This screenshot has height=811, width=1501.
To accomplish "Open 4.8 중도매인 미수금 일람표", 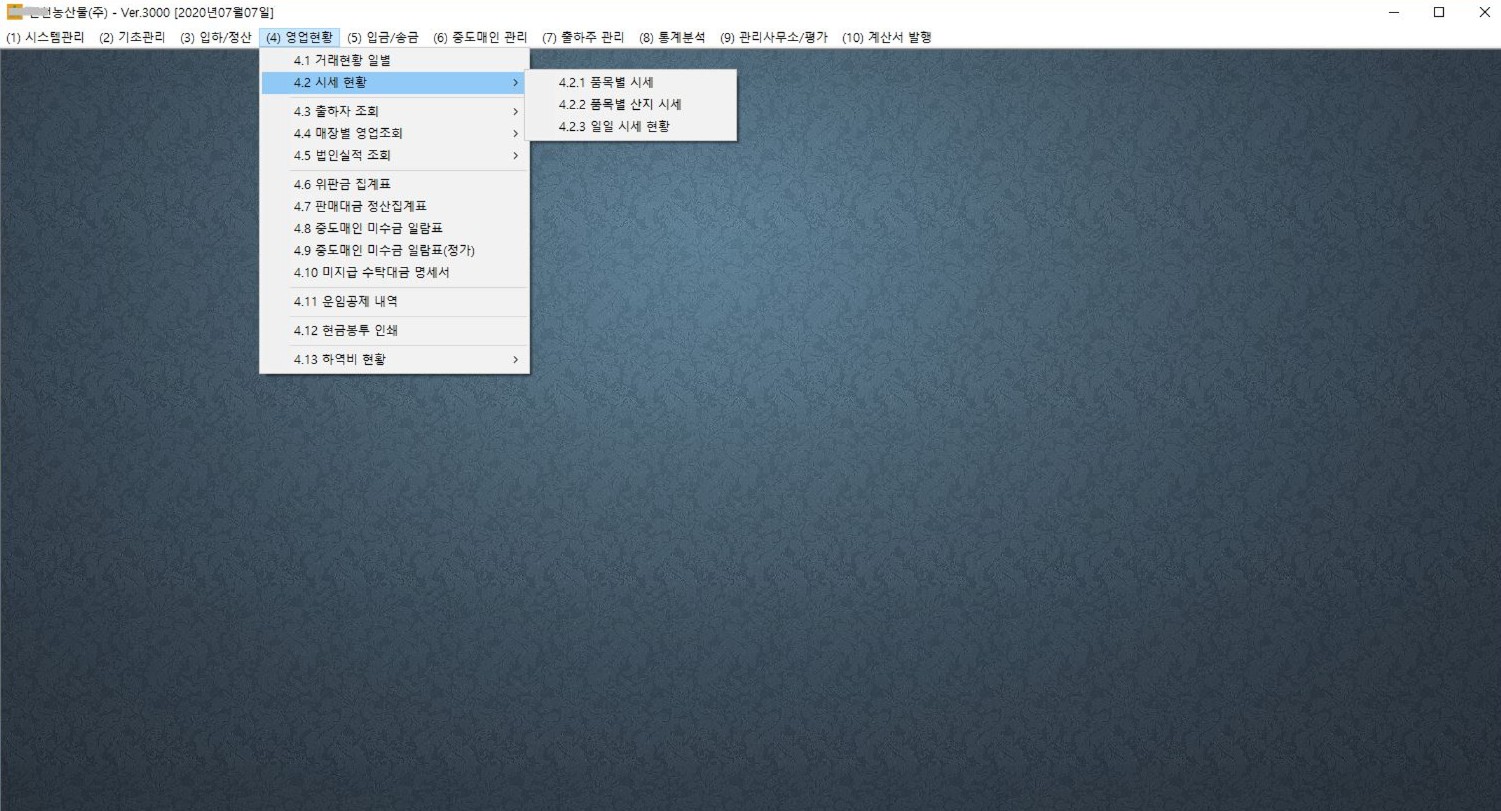I will [x=366, y=228].
